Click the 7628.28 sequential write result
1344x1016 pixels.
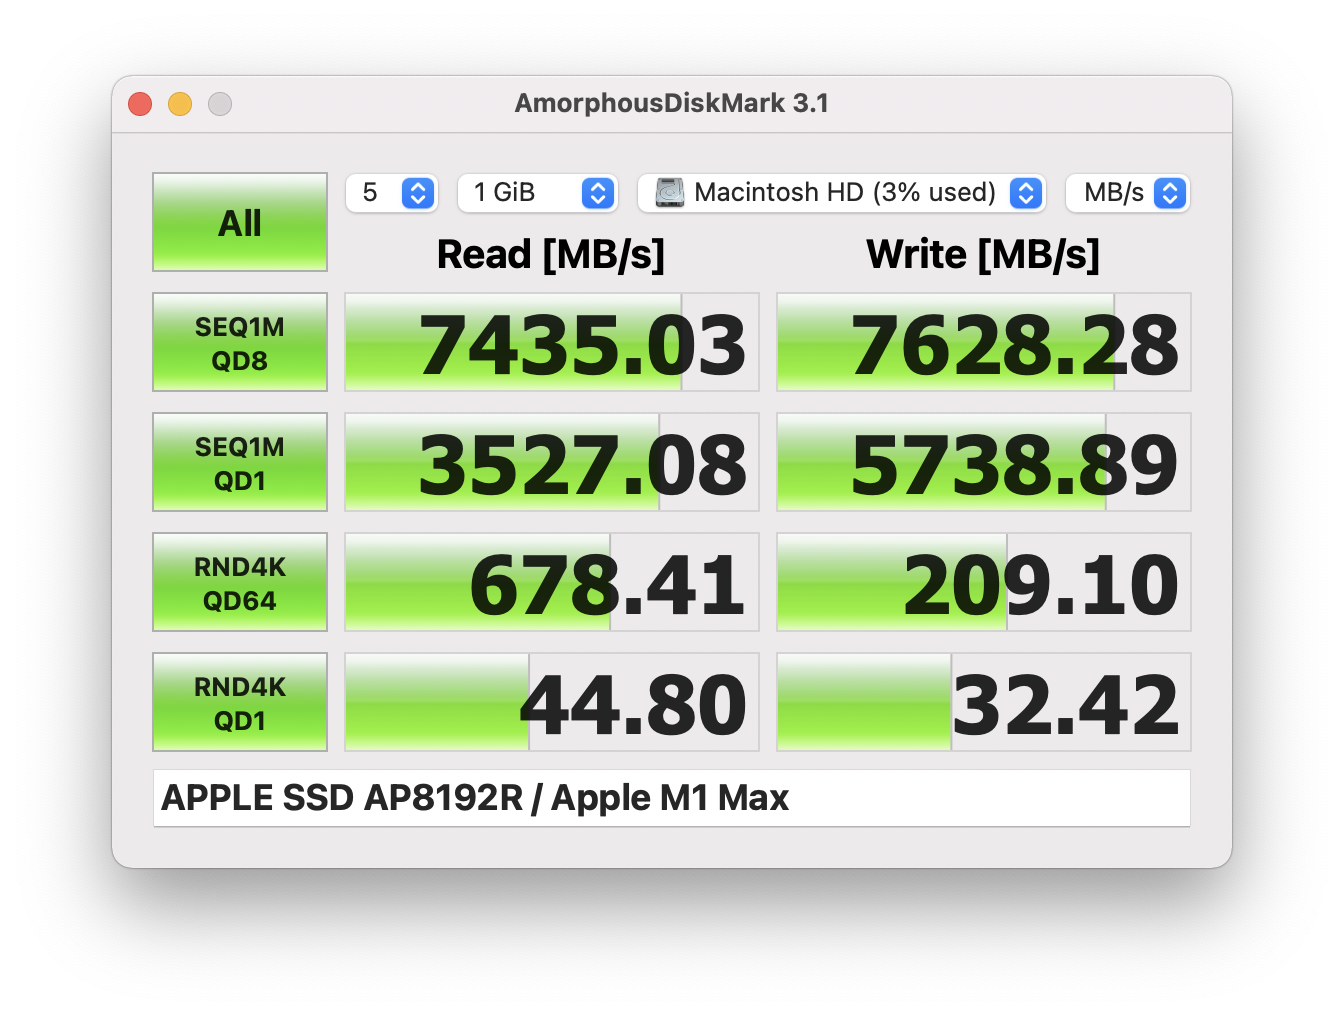coord(984,342)
